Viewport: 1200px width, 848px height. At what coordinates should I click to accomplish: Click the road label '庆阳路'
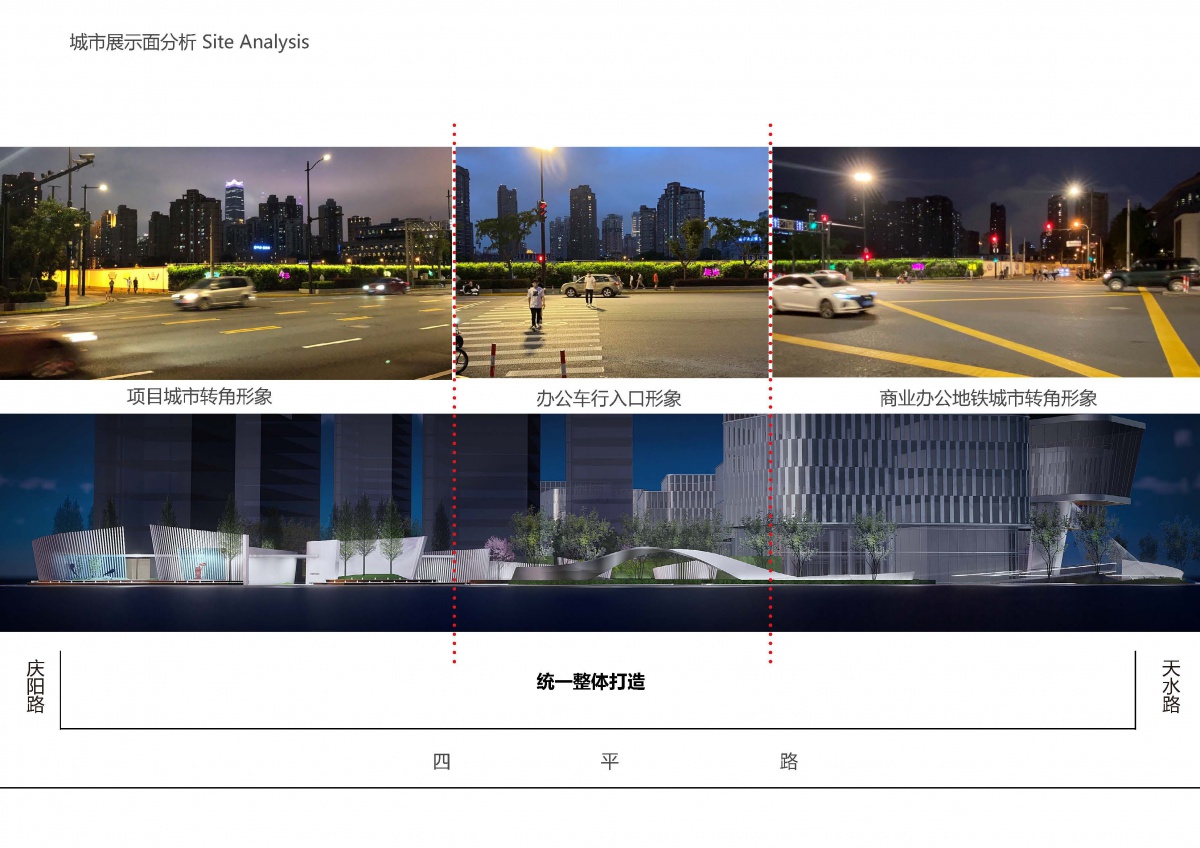coord(36,686)
